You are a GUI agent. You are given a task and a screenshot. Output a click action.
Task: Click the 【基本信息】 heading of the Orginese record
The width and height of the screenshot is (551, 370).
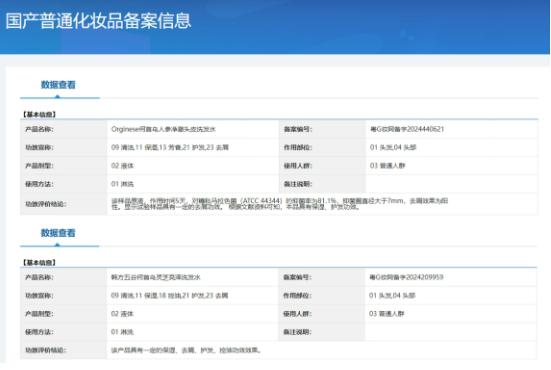tap(39, 114)
